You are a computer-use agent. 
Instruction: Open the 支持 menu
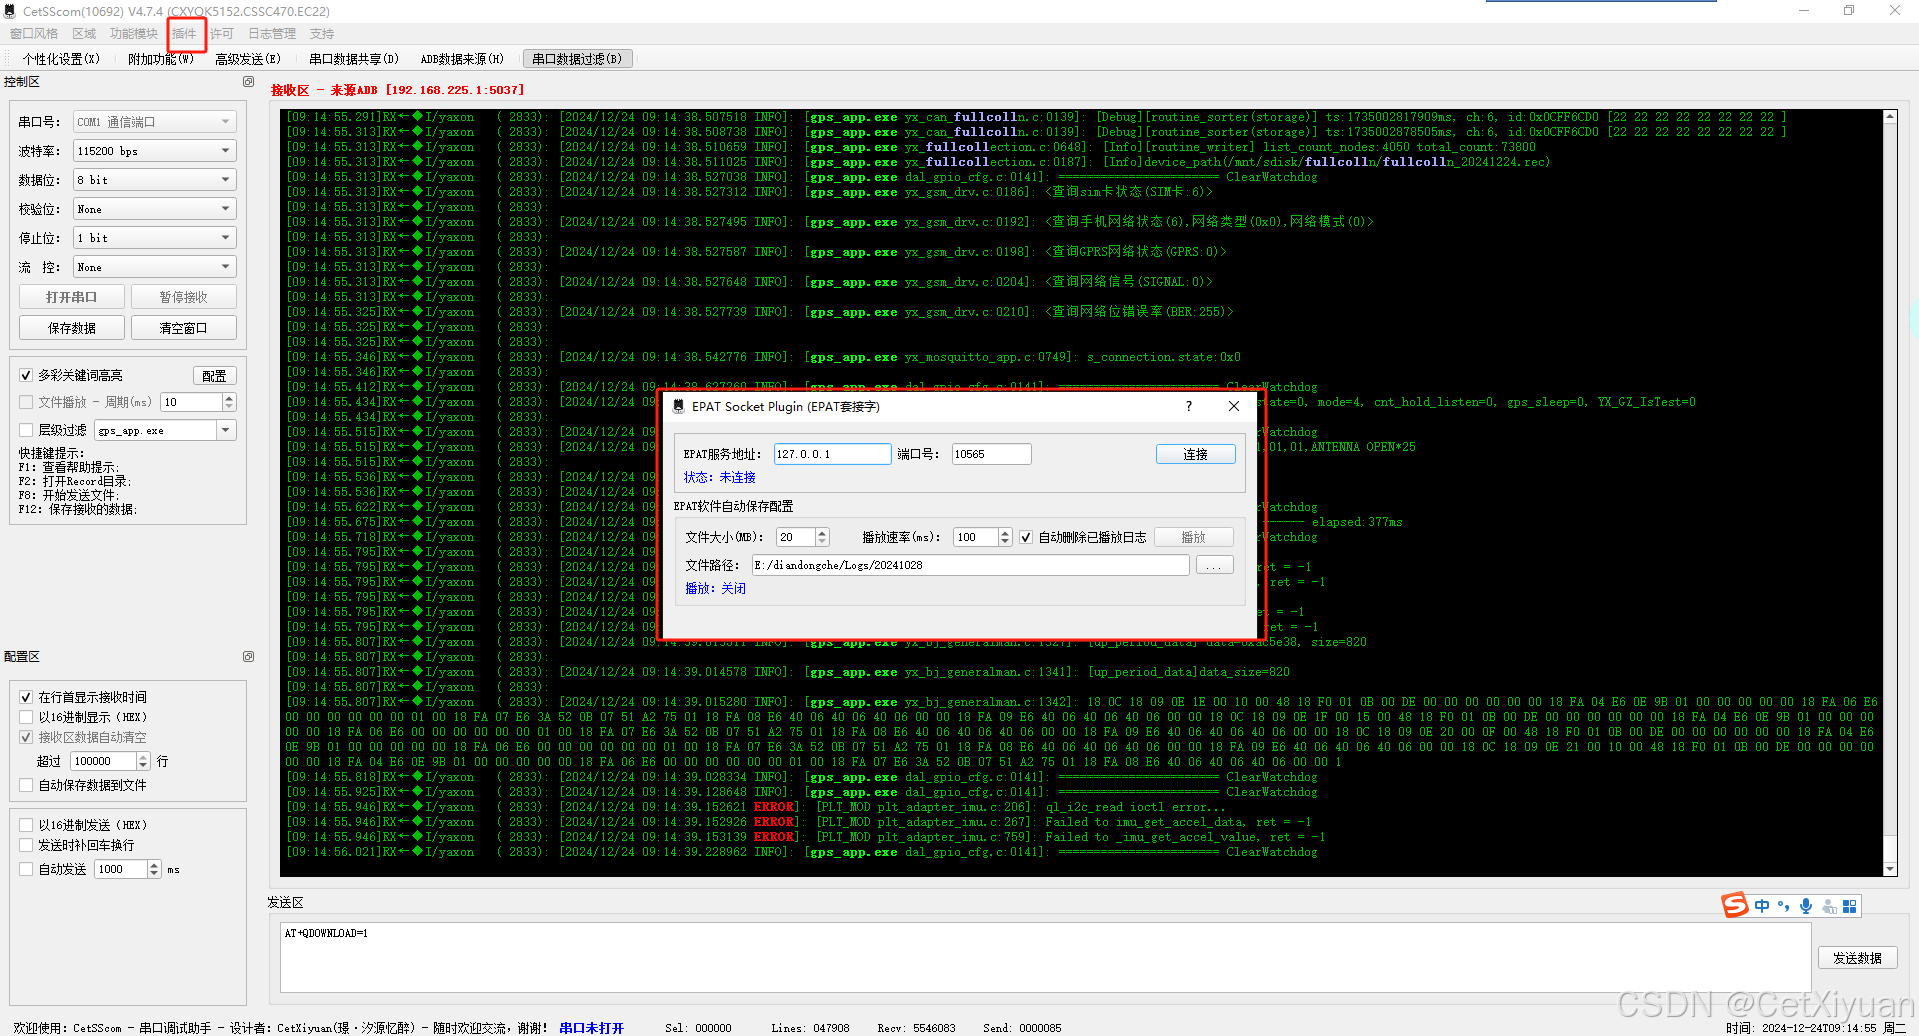point(322,34)
